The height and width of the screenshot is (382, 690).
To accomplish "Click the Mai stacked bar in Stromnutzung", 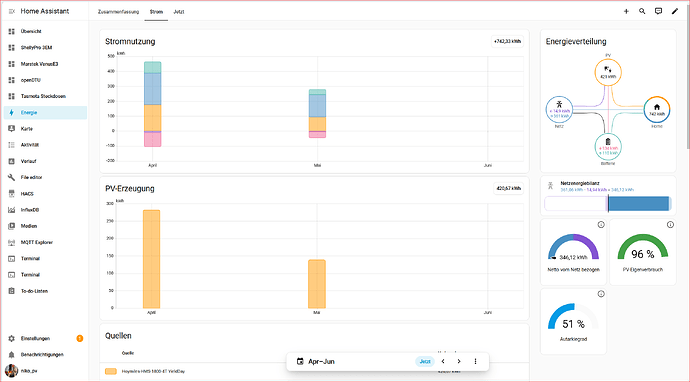I will click(x=317, y=114).
